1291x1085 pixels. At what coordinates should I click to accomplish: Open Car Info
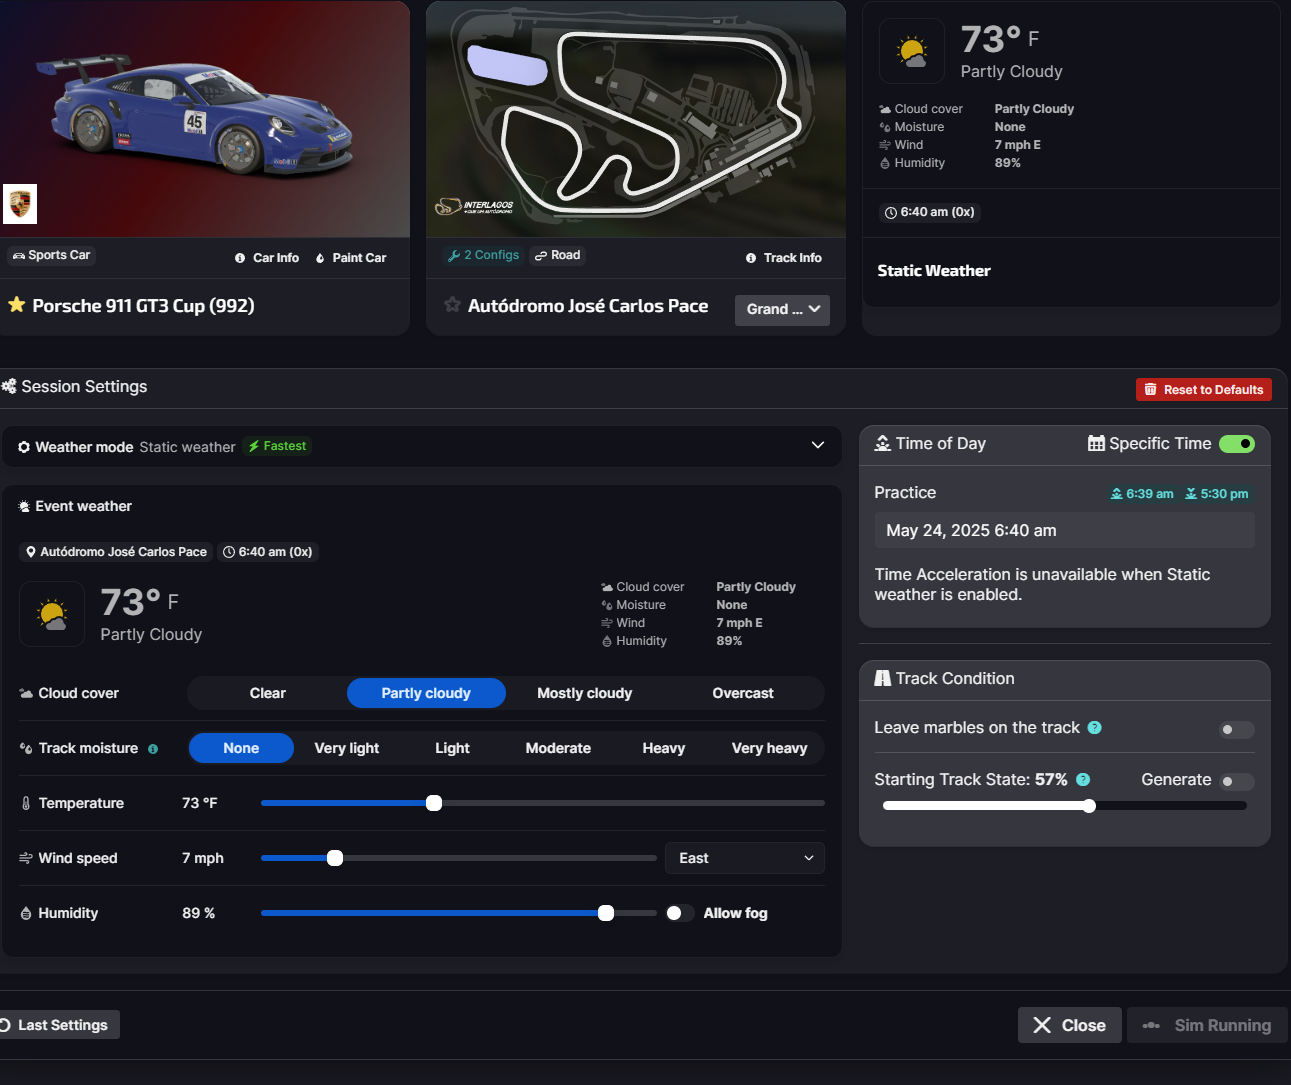[267, 258]
